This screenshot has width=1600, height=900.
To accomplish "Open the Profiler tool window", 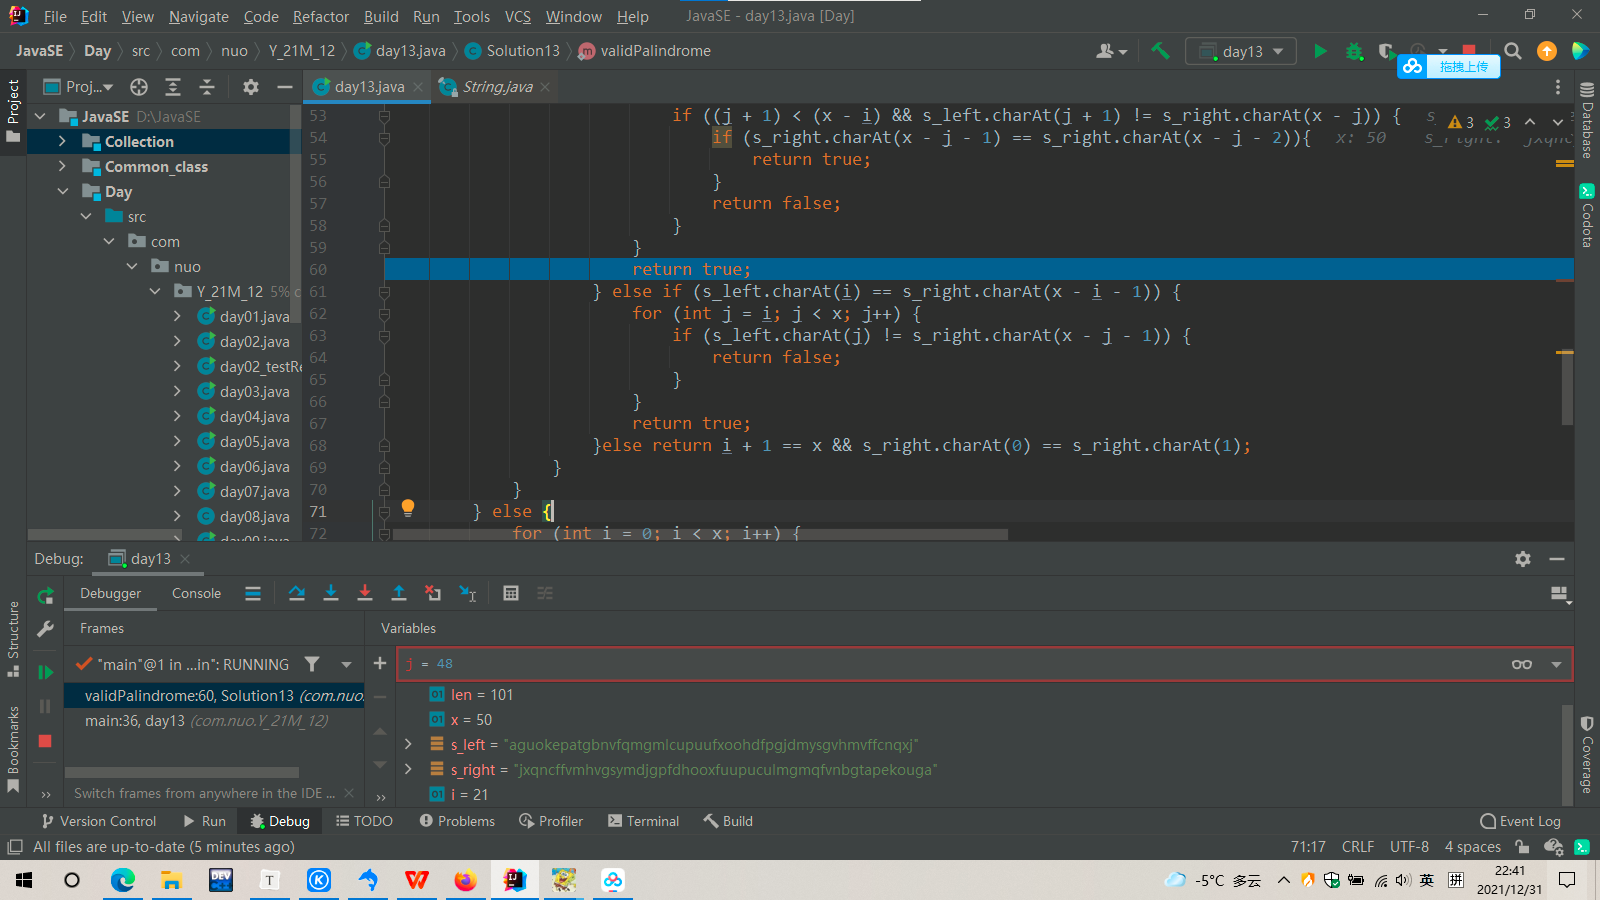I will point(551,821).
